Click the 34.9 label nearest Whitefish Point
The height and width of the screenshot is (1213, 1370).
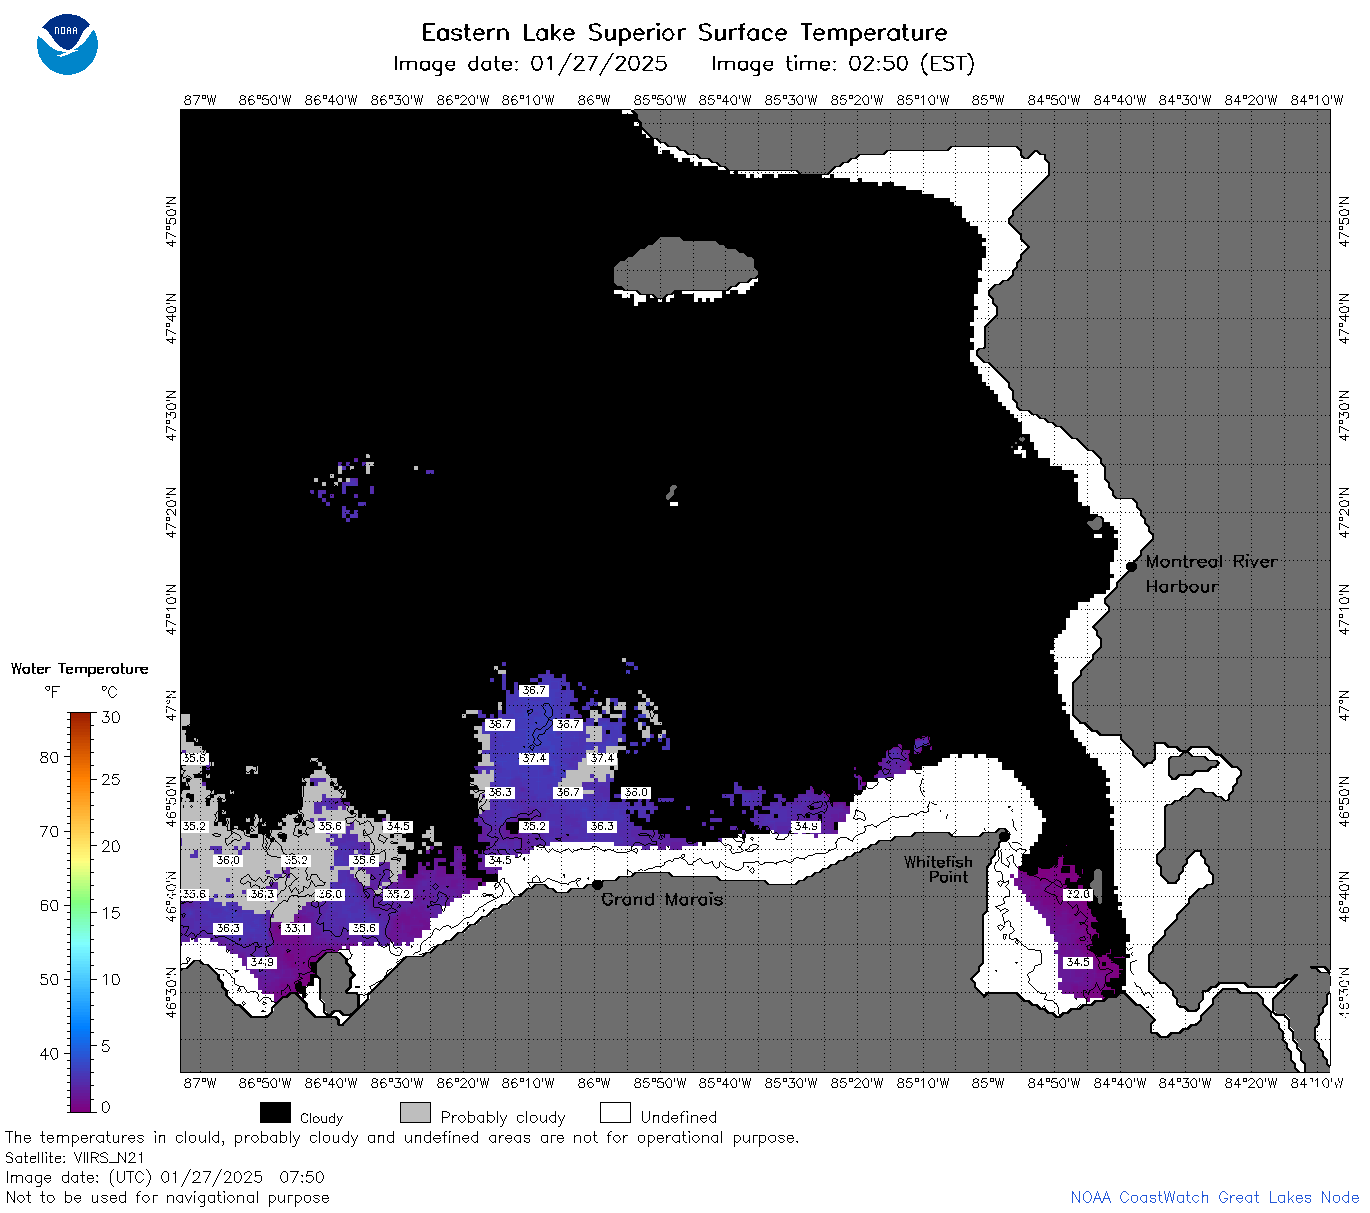pyautogui.click(x=805, y=827)
